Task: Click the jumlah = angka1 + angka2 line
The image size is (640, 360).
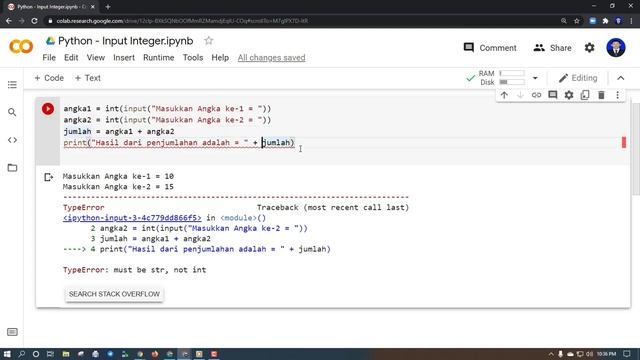Action: click(119, 131)
